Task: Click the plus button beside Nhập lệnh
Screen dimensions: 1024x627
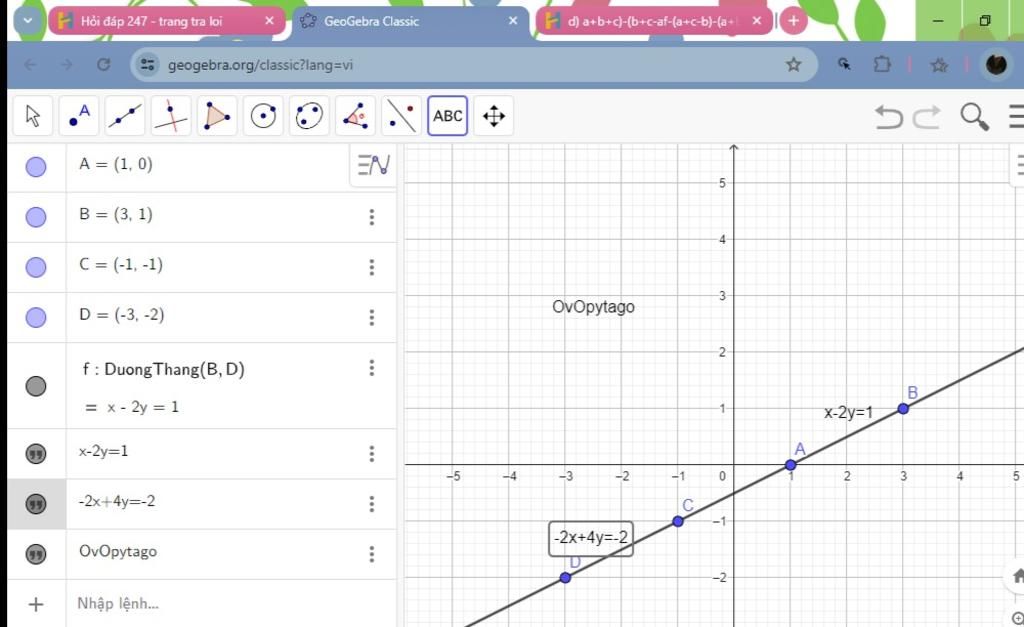Action: click(x=36, y=604)
